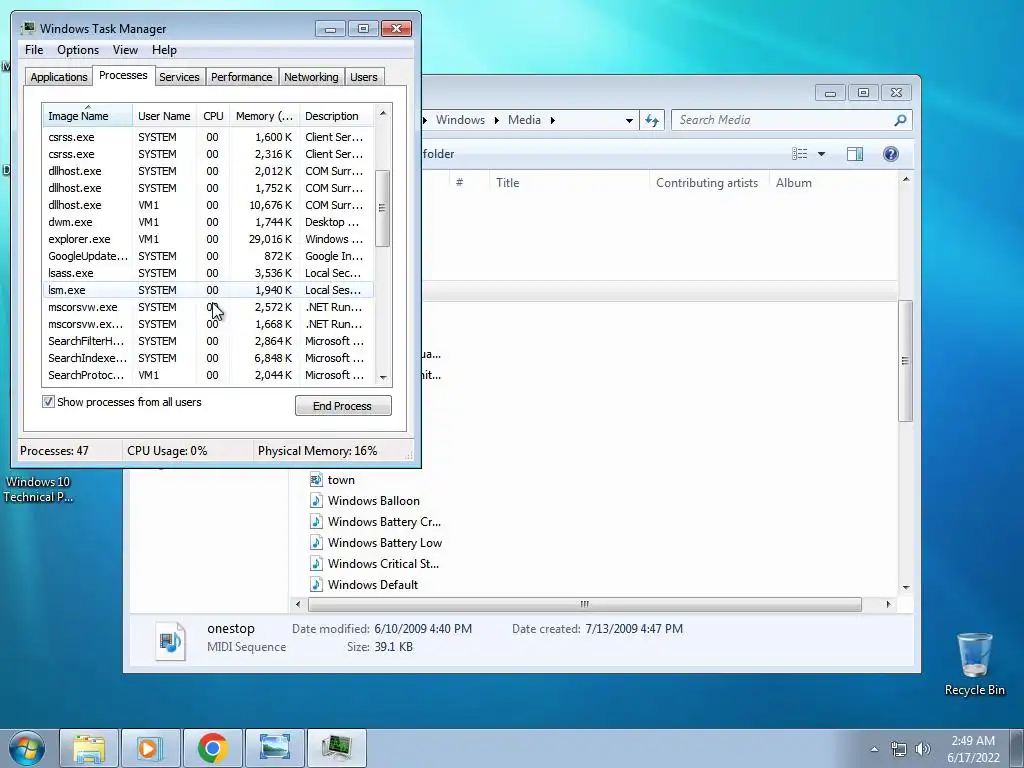The width and height of the screenshot is (1024, 768).
Task: Select the dwm.exe process row
Action: click(208, 222)
